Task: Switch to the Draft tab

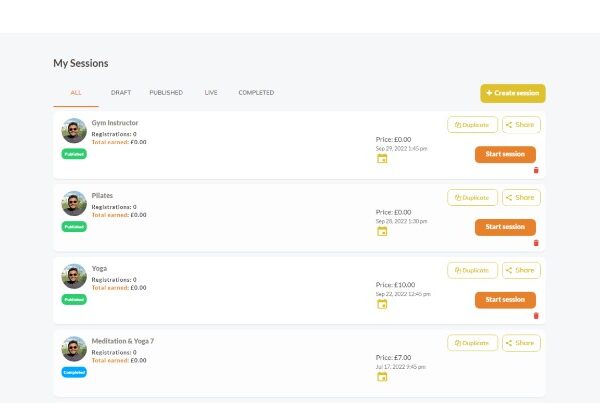Action: (121, 93)
